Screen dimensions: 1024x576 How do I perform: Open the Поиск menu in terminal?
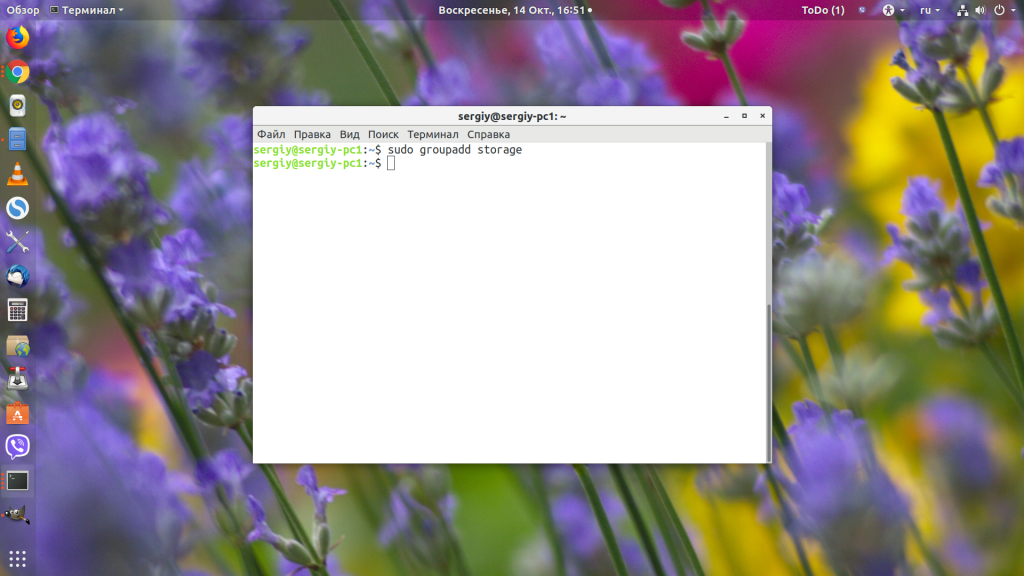(x=383, y=134)
